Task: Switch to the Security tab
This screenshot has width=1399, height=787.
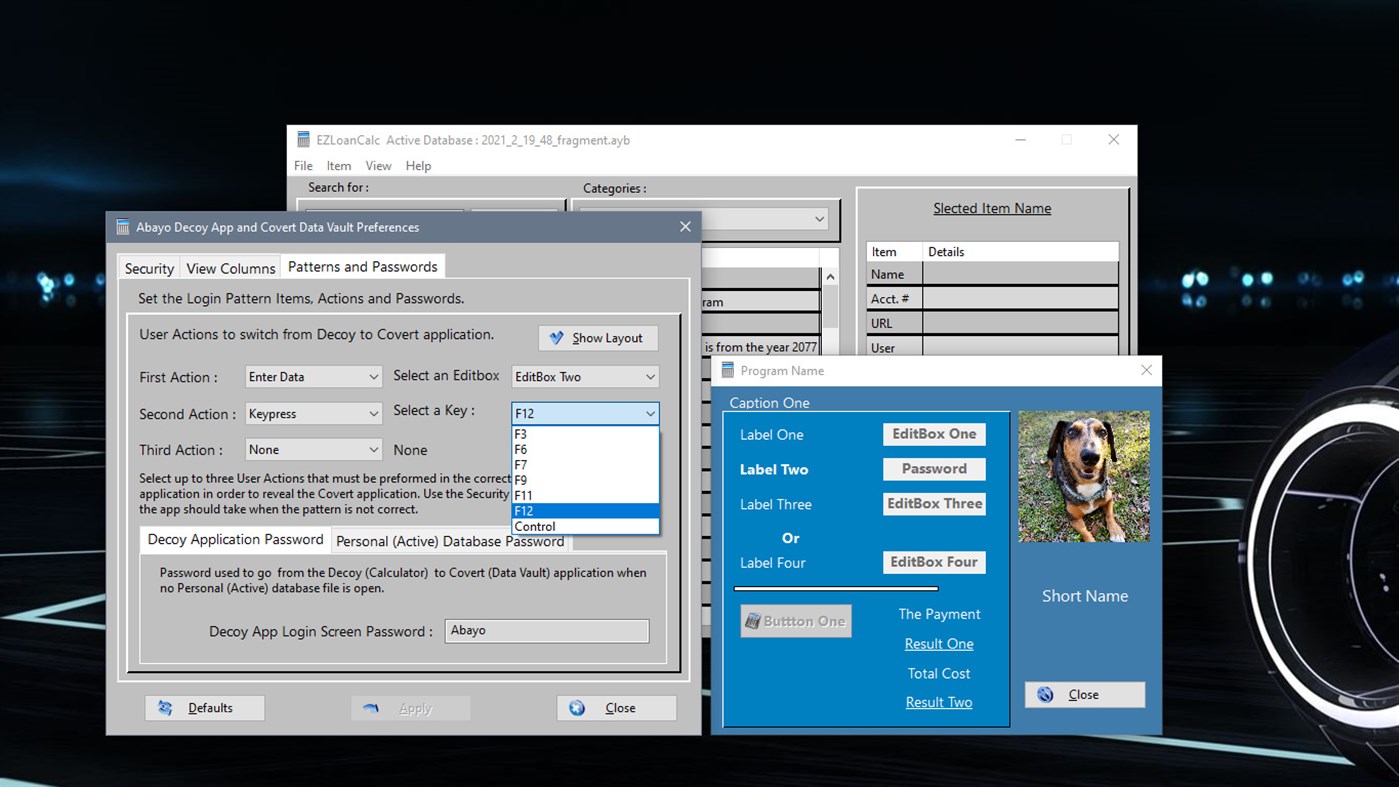Action: click(x=148, y=268)
